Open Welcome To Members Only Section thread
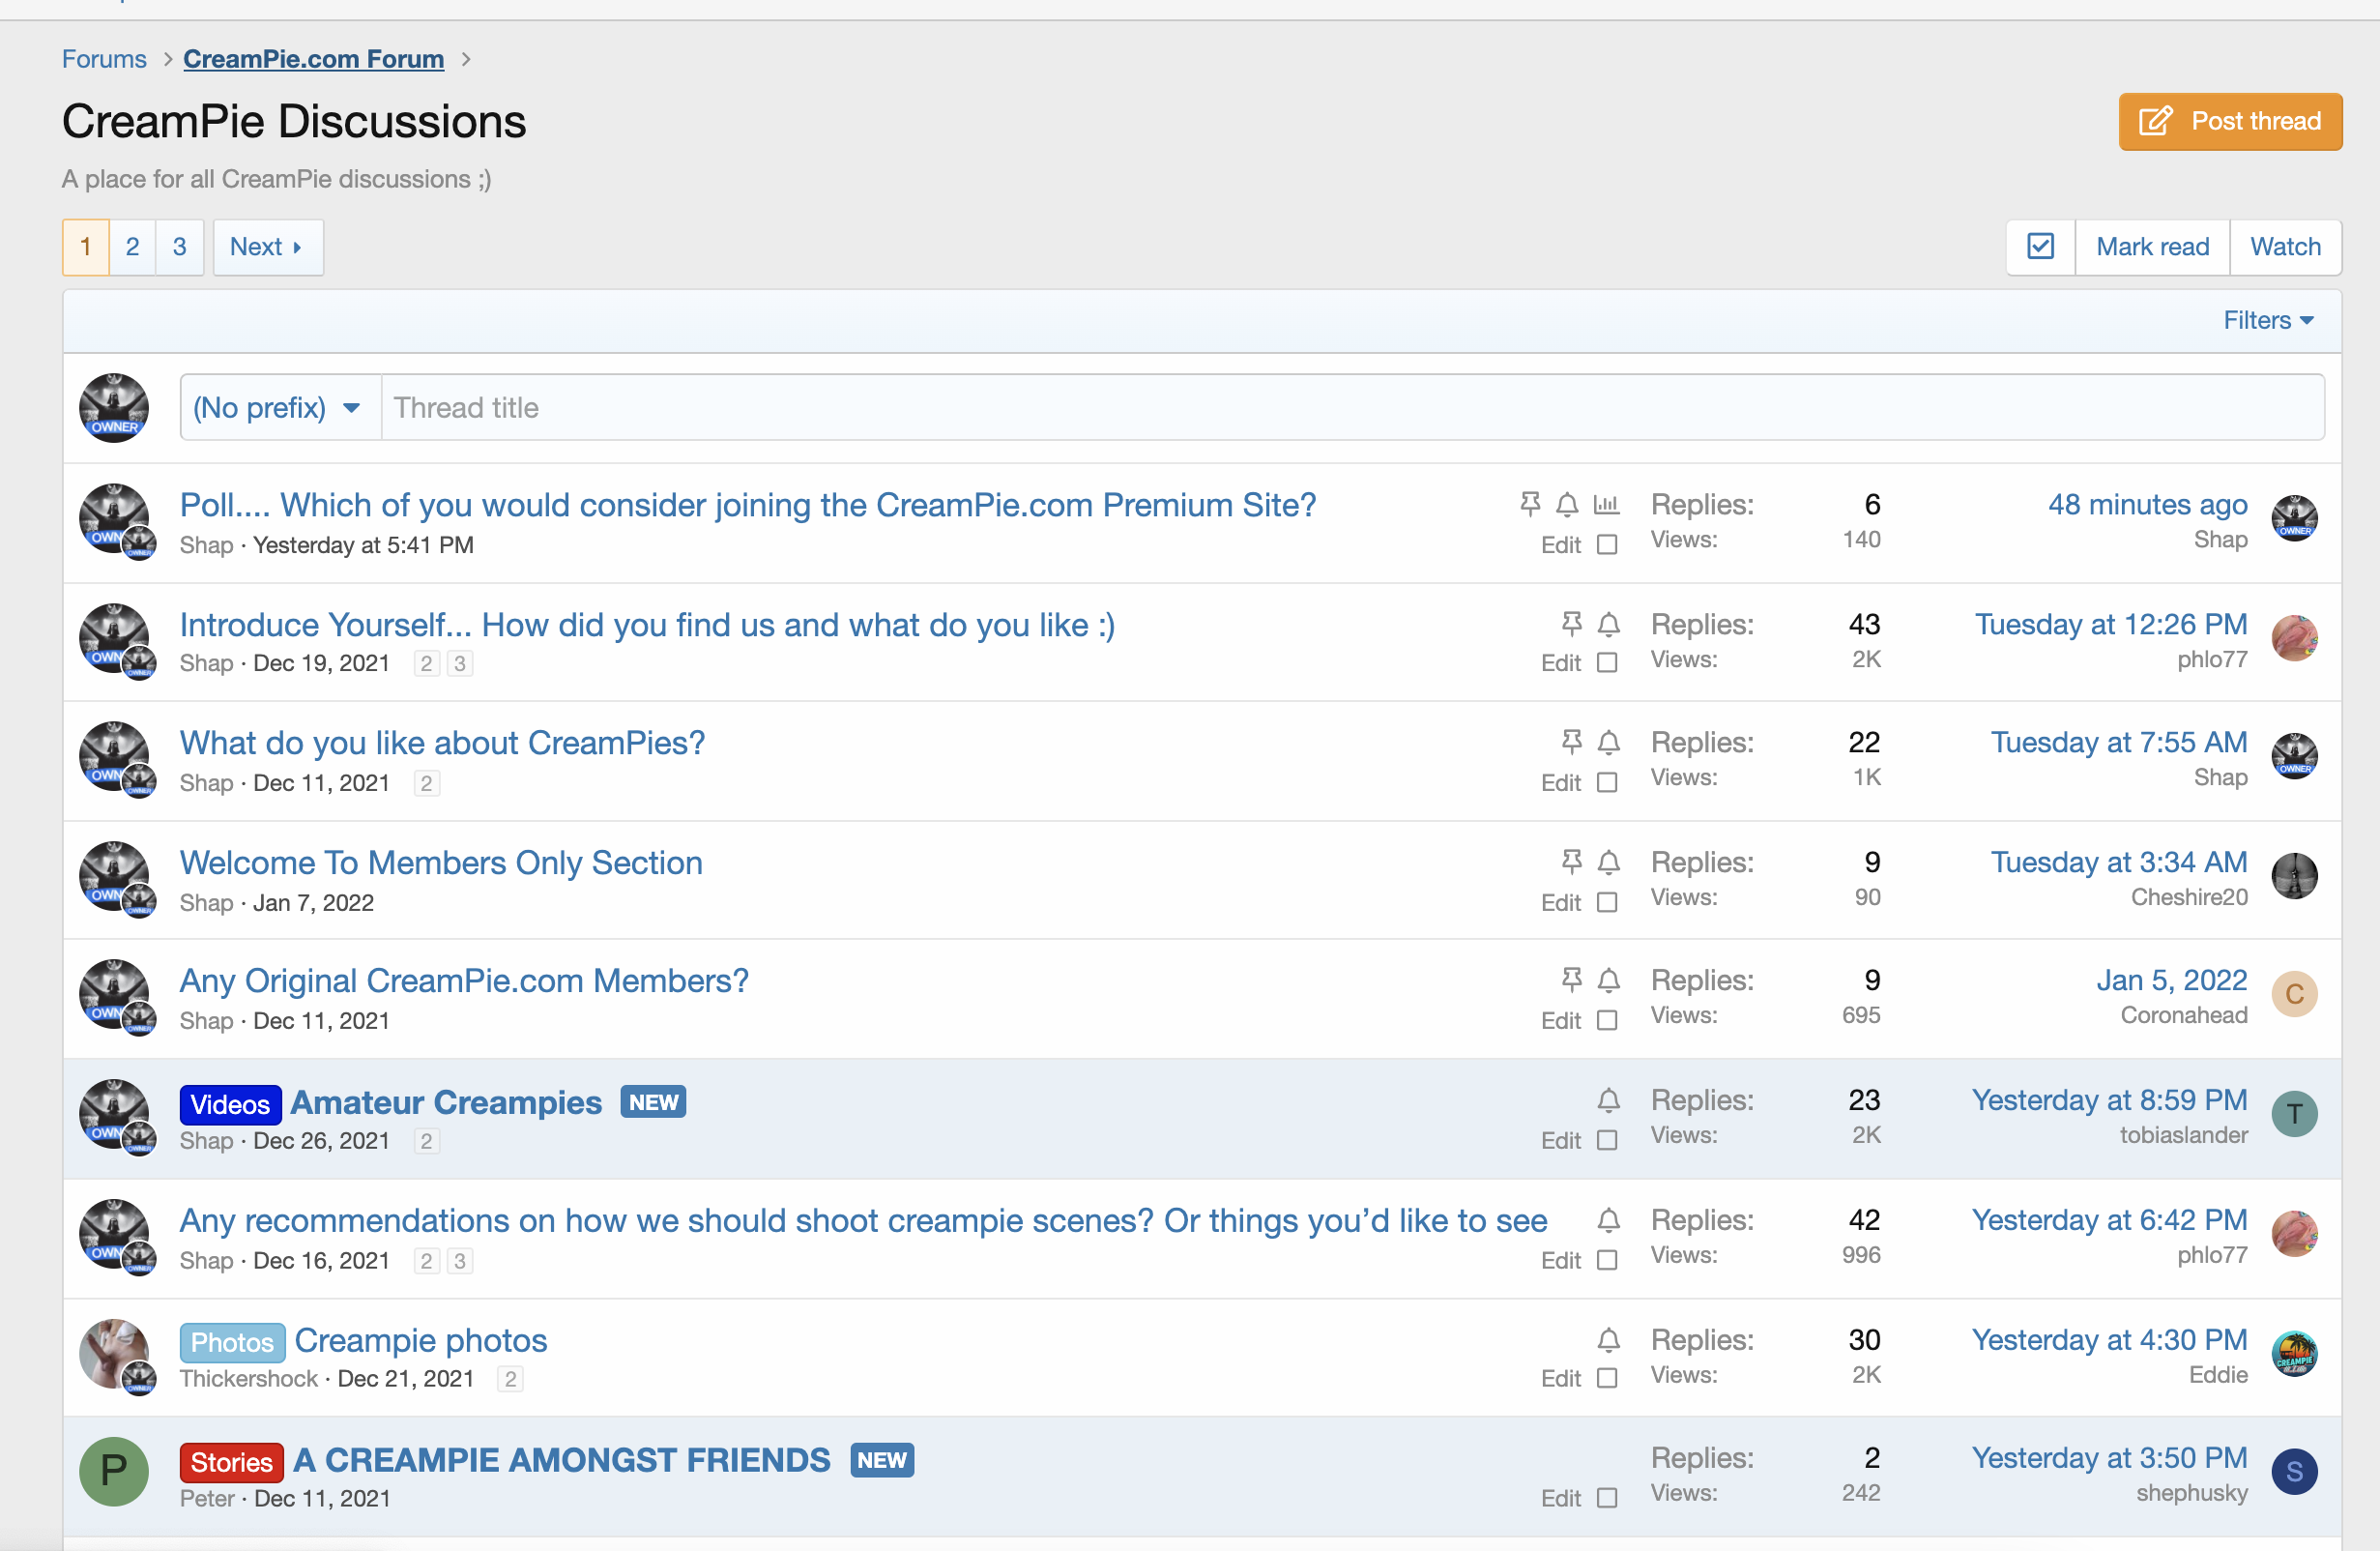Viewport: 2380px width, 1551px height. pos(441,863)
